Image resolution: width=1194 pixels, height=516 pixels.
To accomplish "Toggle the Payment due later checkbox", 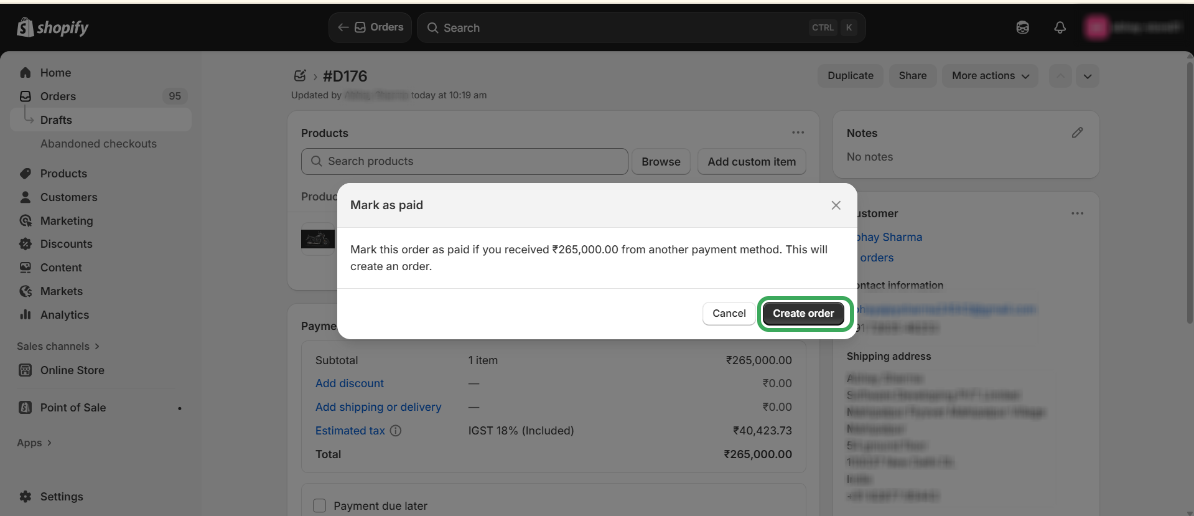I will click(320, 506).
